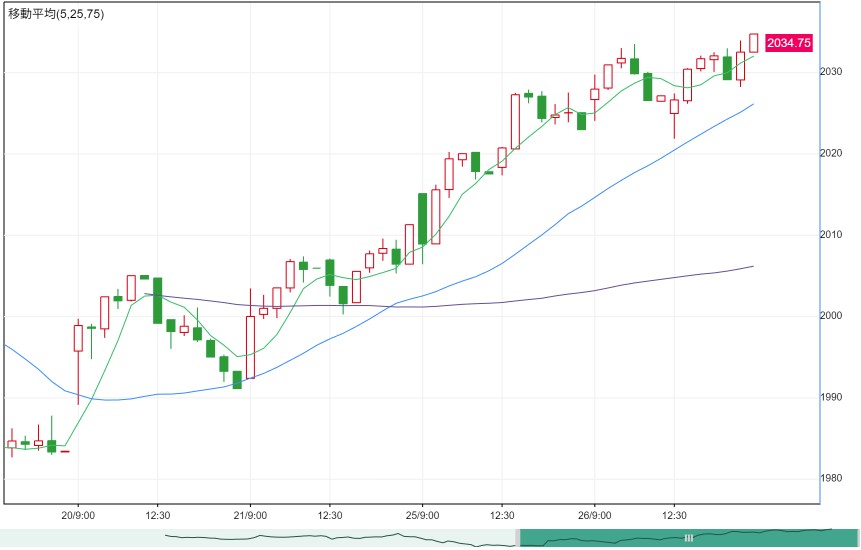
Task: Select the 26/9:00 time axis label
Action: pos(595,515)
